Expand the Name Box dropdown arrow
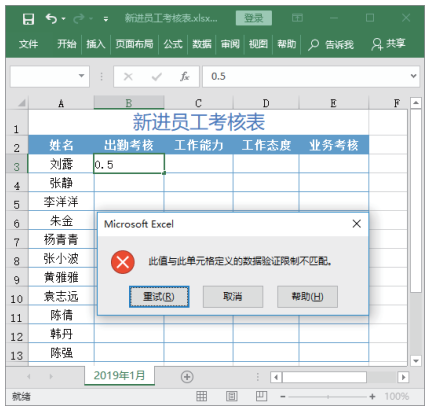 point(81,76)
